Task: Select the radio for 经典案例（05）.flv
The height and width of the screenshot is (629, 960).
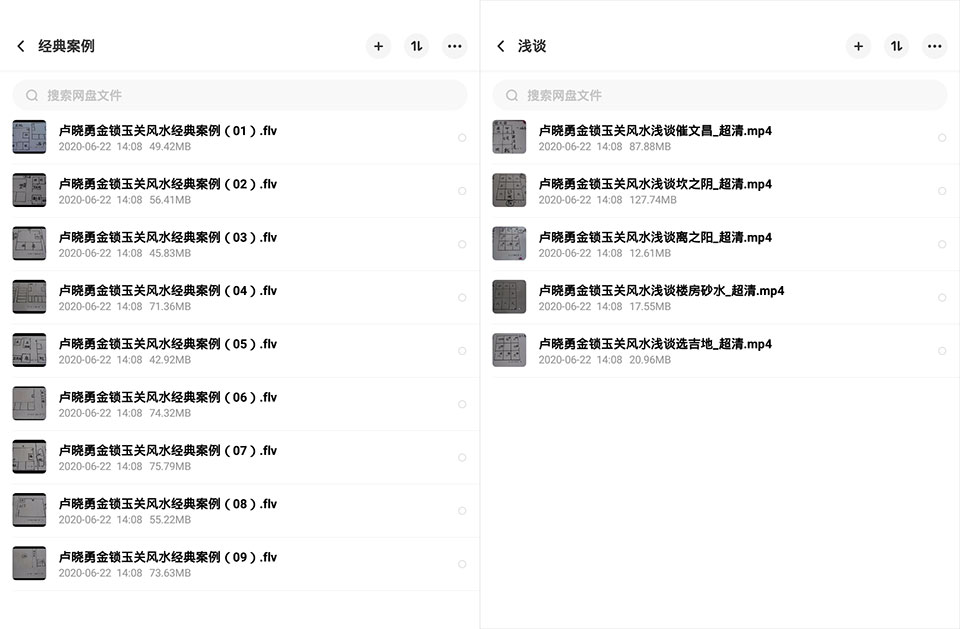Action: click(x=462, y=351)
